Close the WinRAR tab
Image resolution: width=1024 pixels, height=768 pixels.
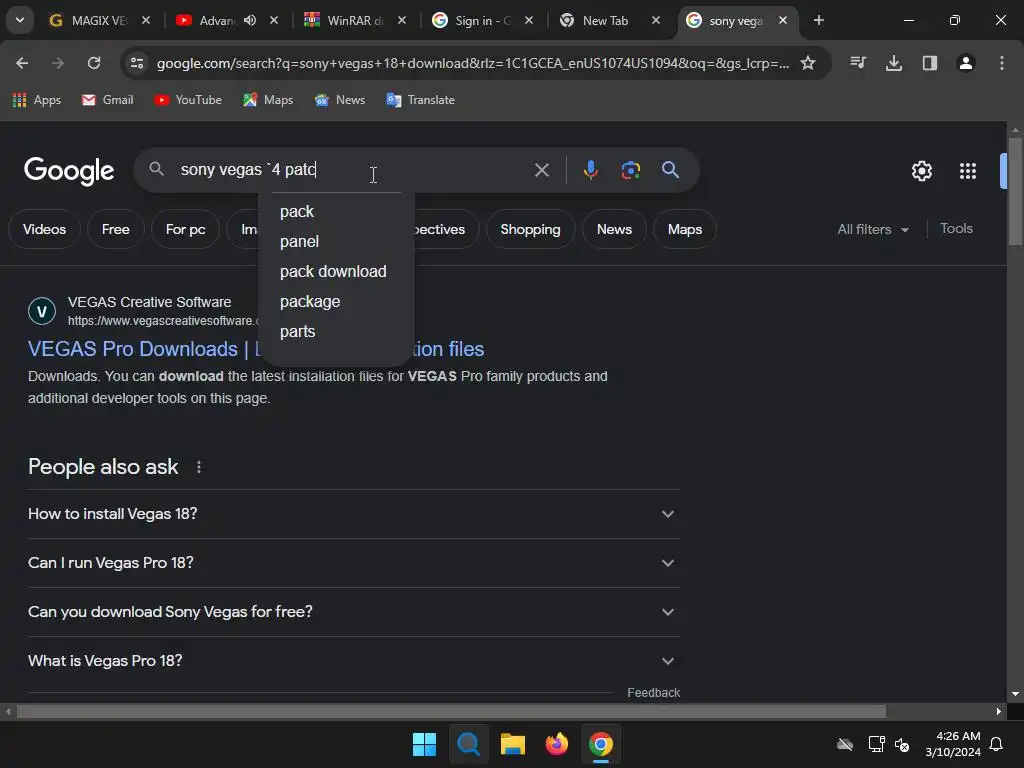(402, 20)
